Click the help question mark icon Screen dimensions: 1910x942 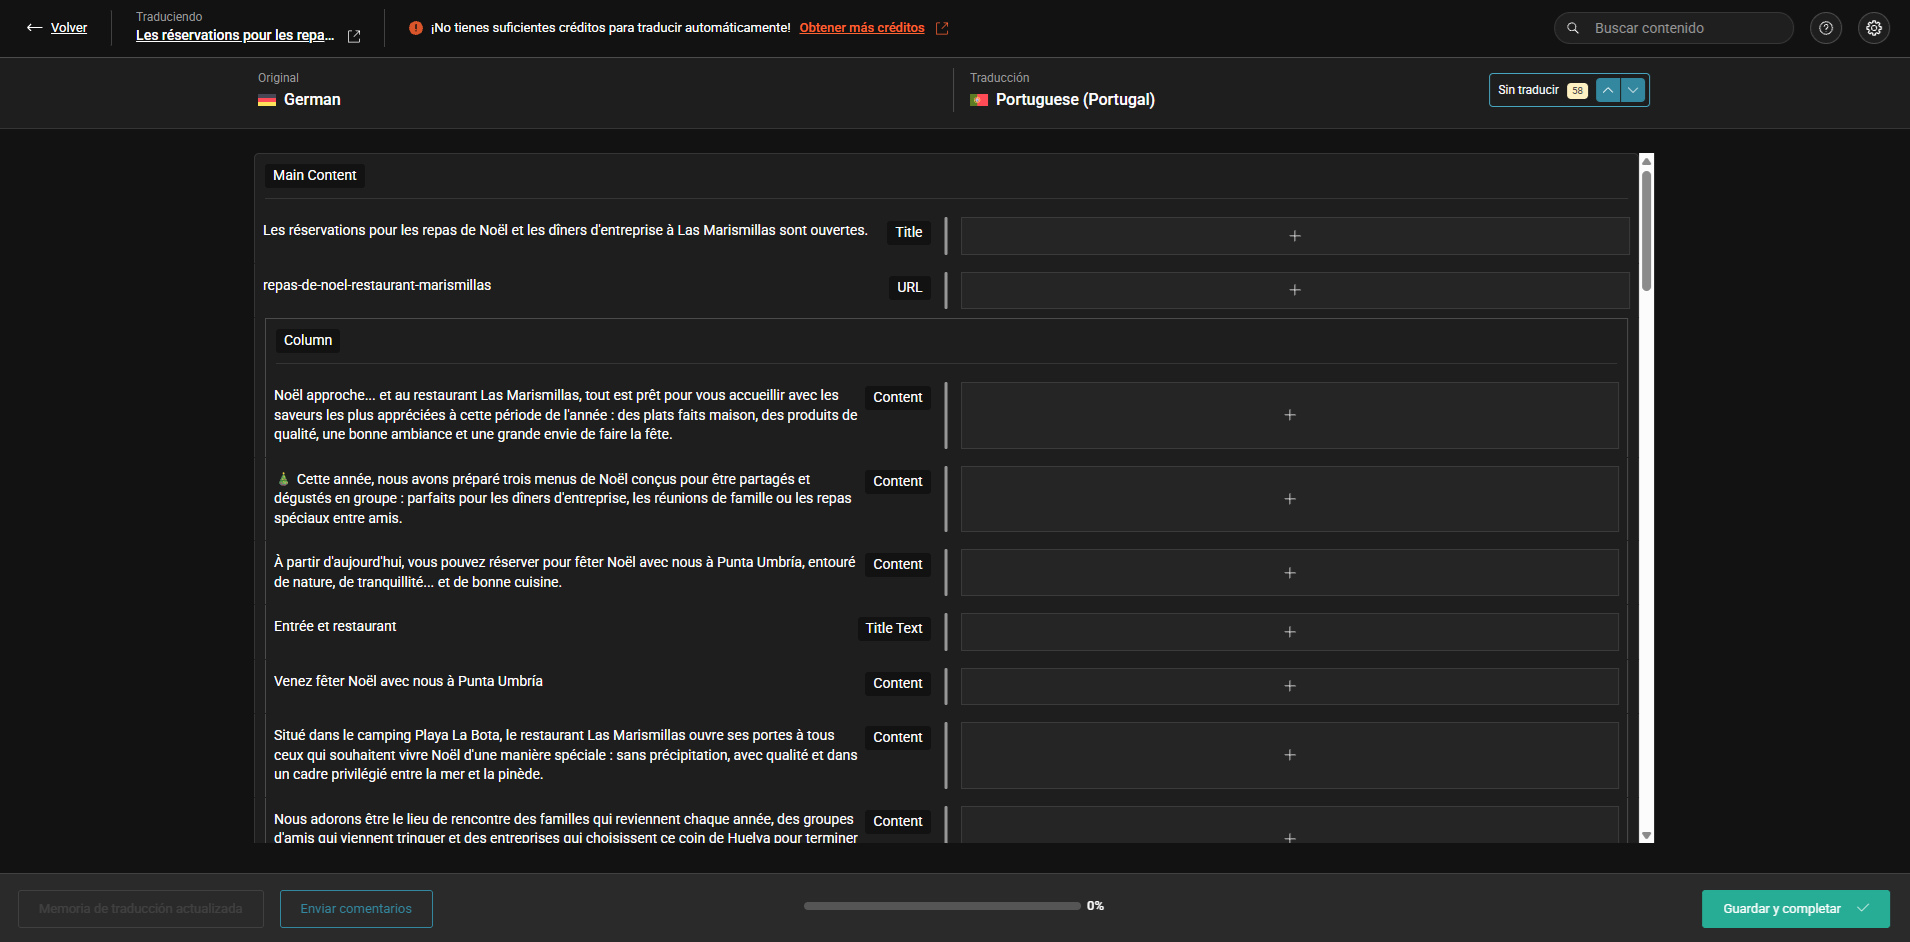[1825, 28]
